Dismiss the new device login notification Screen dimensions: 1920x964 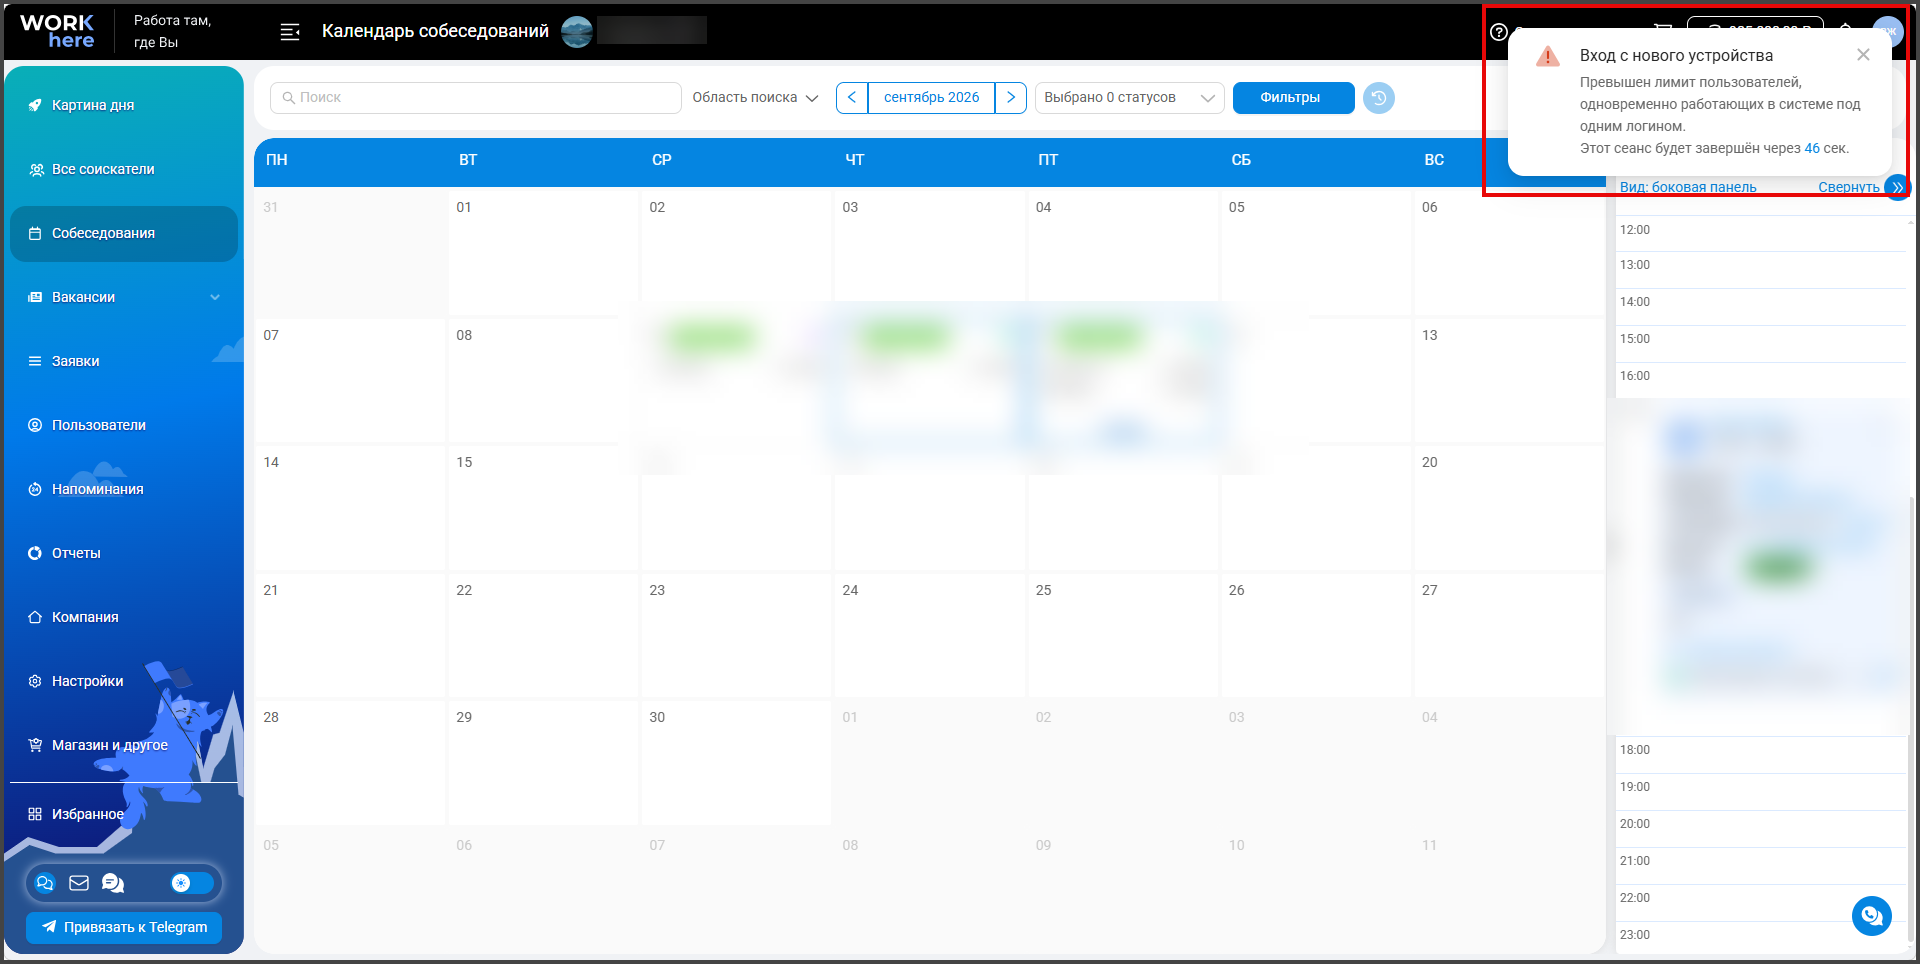pos(1863,55)
